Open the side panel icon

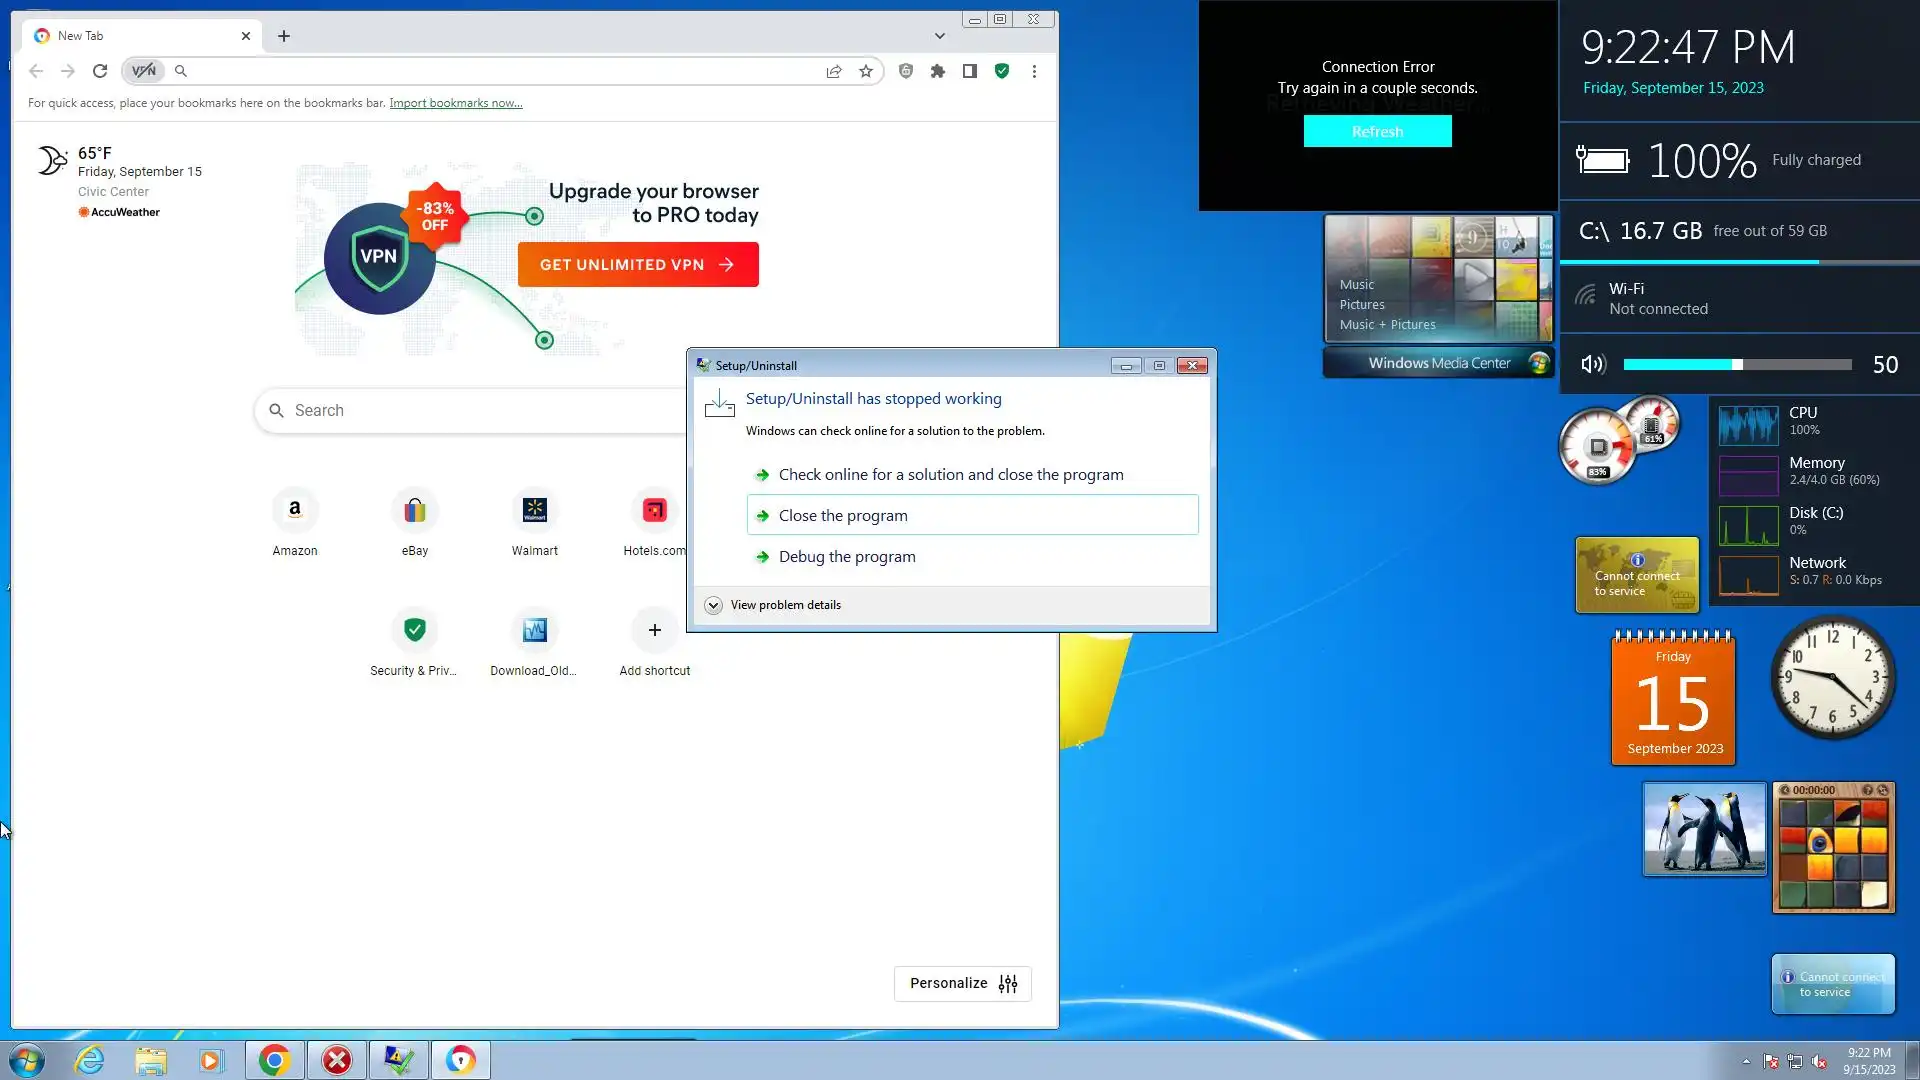click(969, 71)
